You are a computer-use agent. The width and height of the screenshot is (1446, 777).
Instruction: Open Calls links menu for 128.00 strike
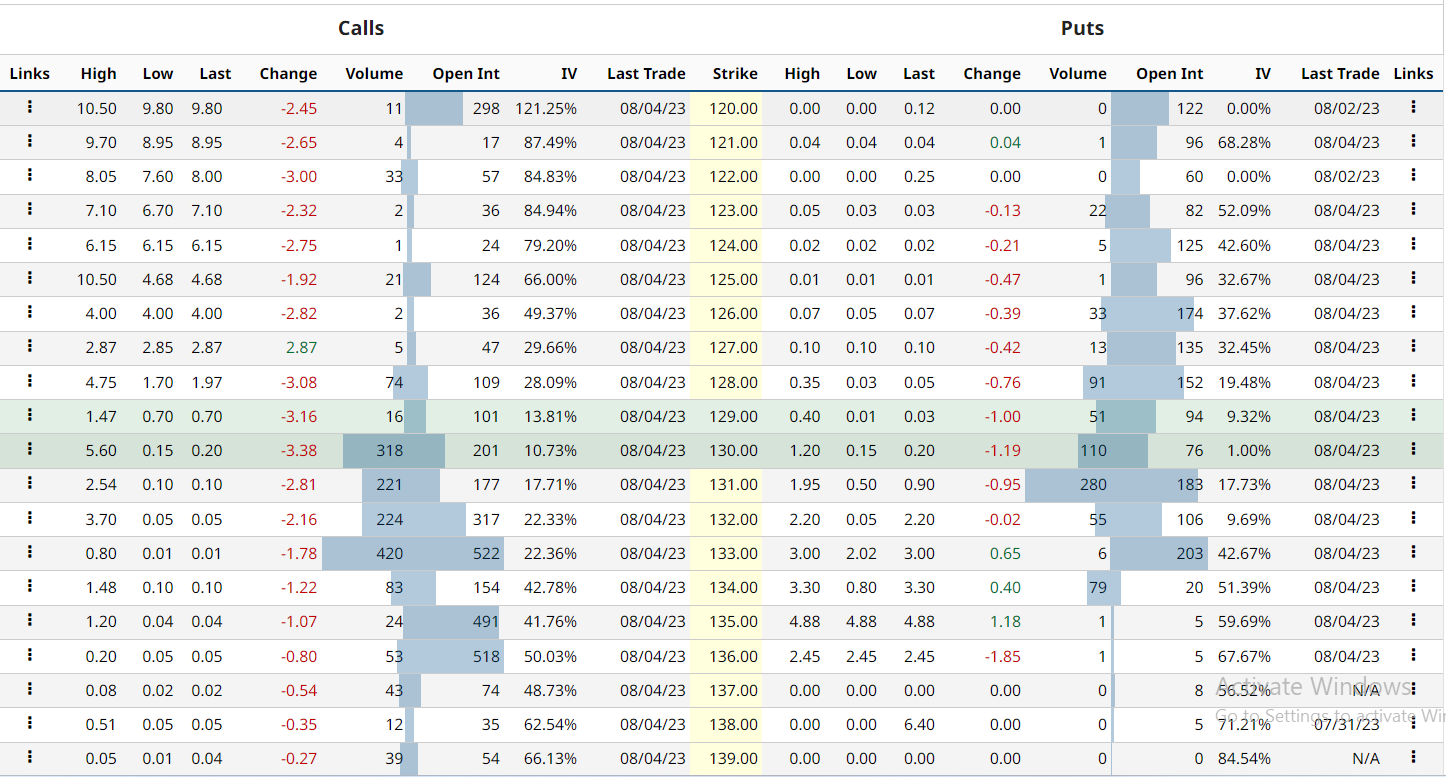[30, 381]
